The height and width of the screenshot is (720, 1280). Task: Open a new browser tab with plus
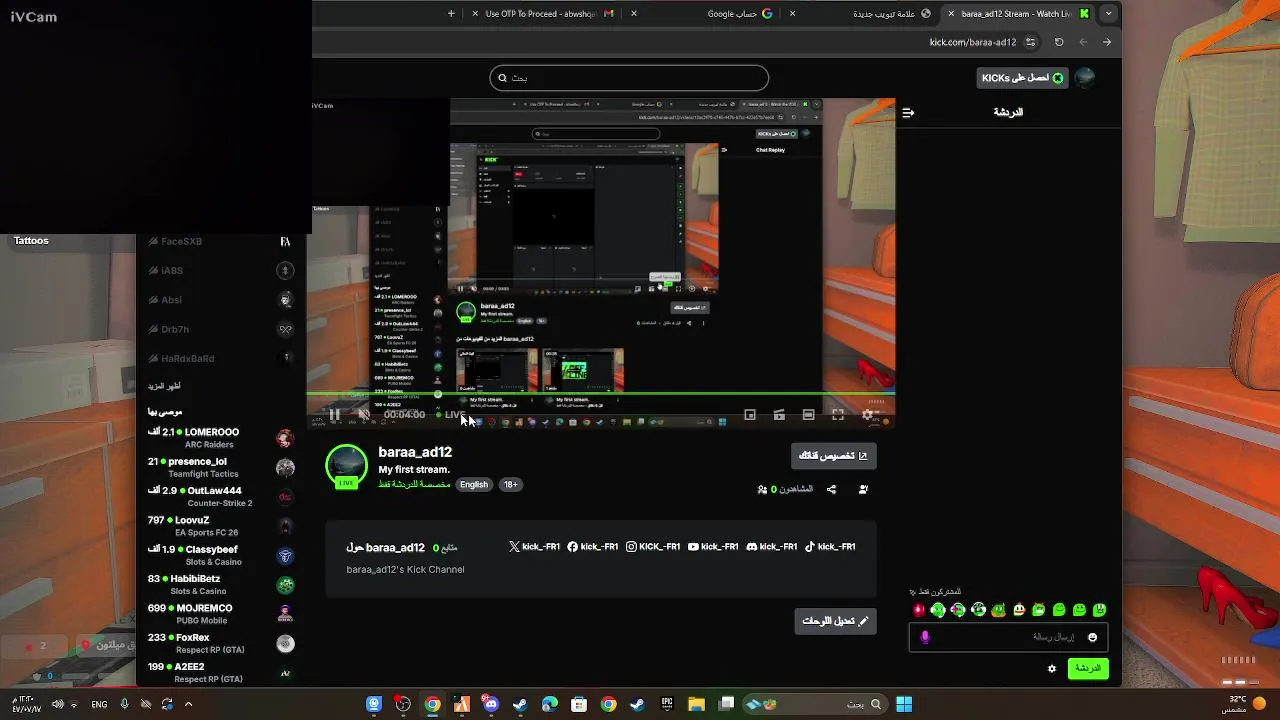451,14
